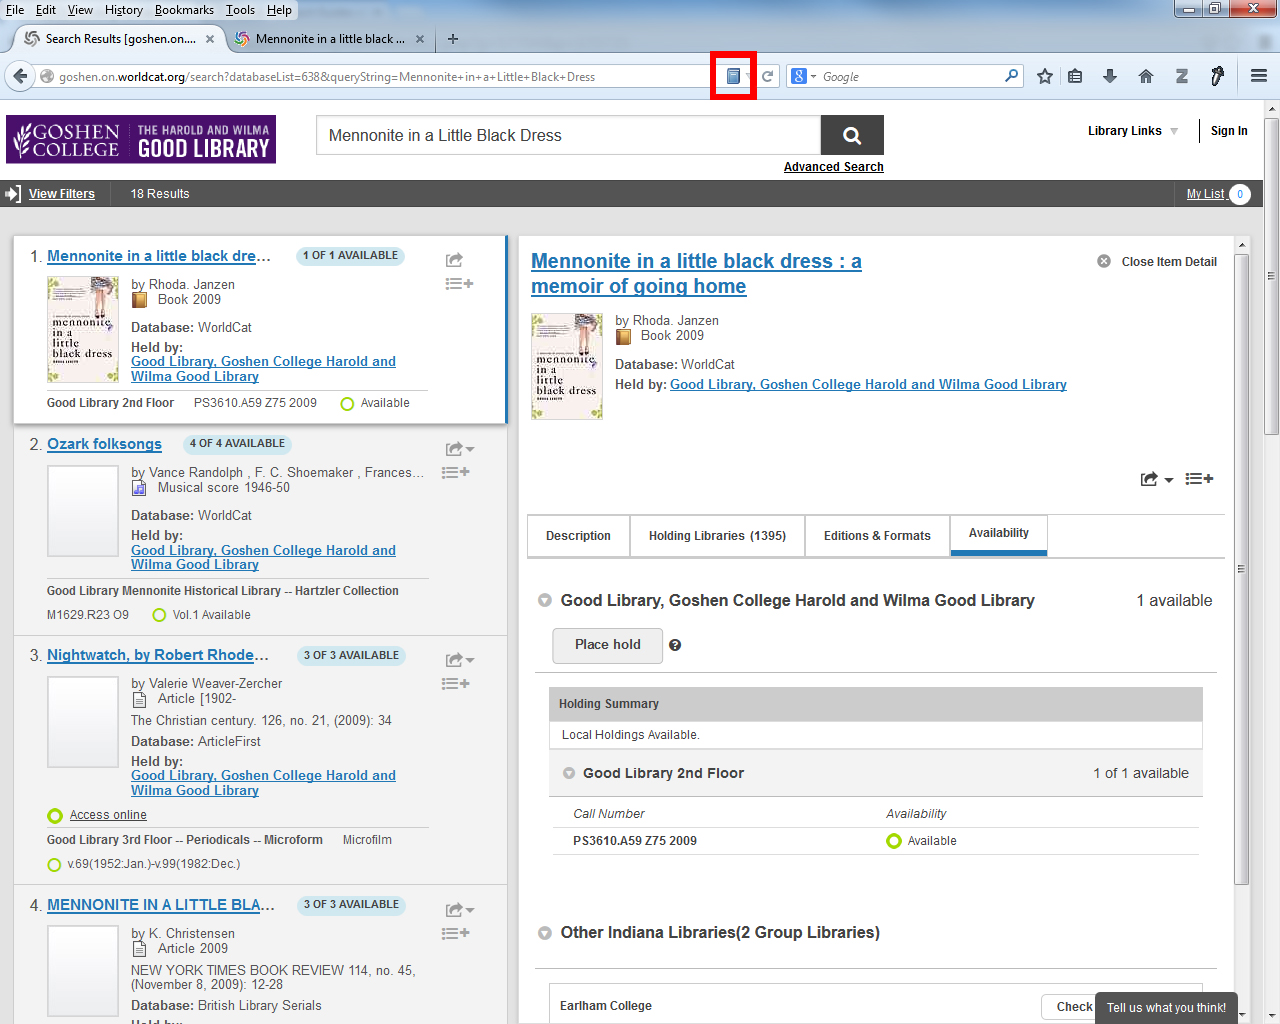Click the catalog search input field

(x=568, y=135)
